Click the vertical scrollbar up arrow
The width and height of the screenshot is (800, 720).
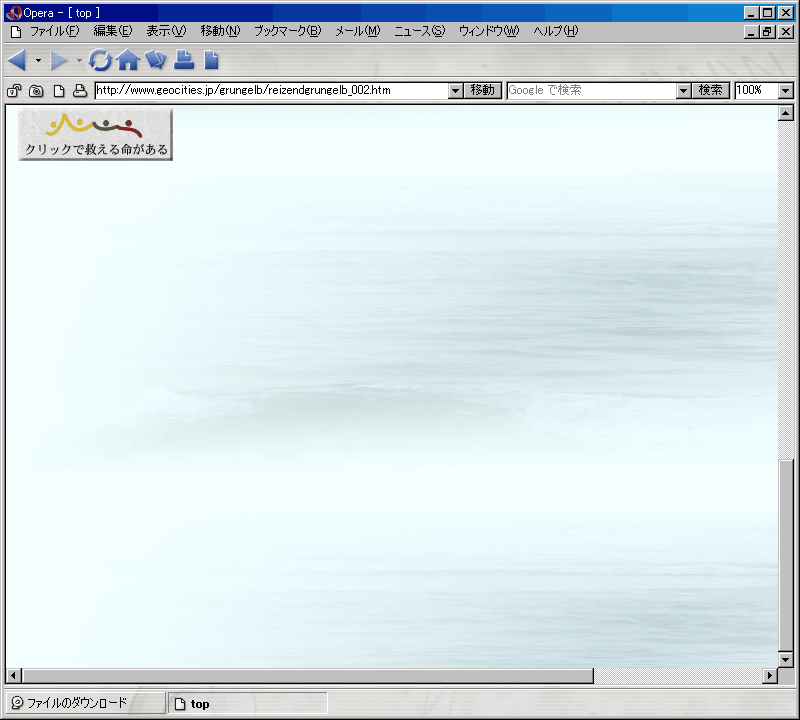[786, 113]
